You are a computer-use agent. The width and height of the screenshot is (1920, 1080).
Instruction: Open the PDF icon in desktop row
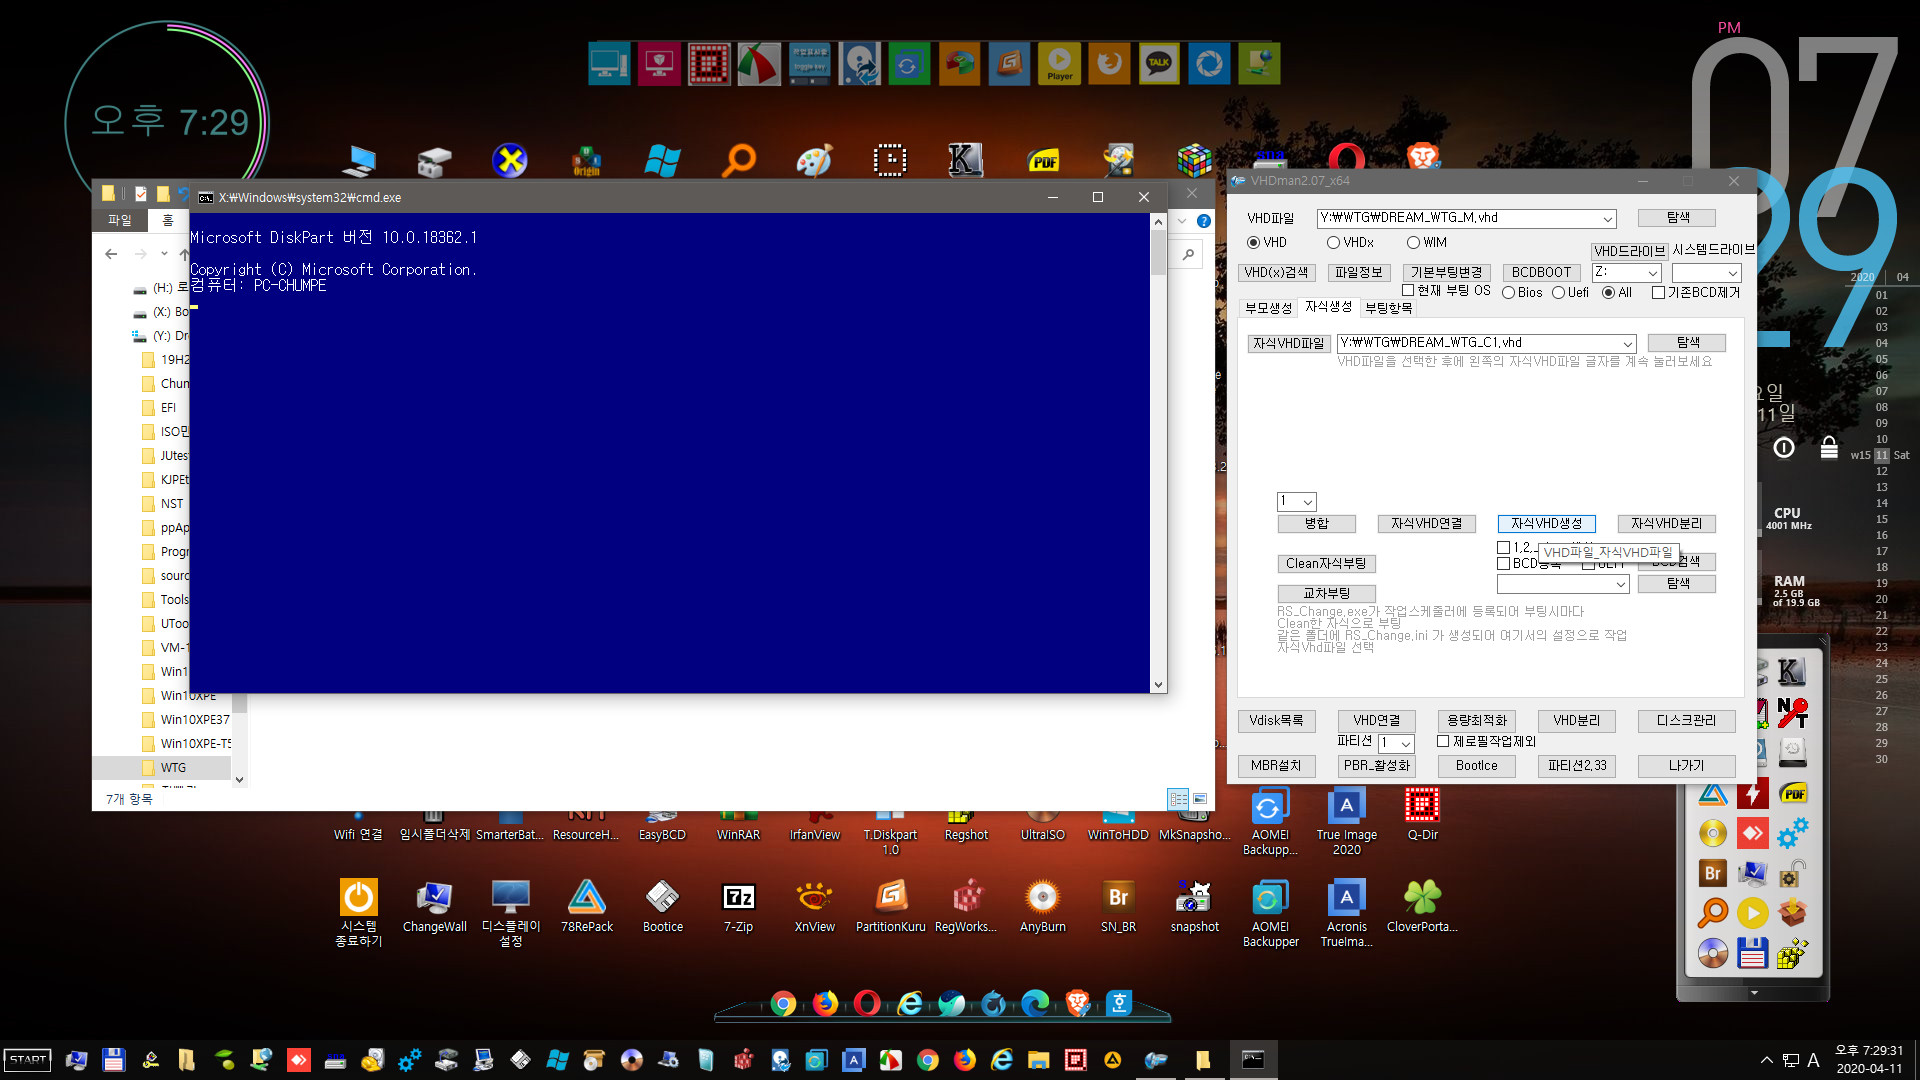click(1044, 160)
